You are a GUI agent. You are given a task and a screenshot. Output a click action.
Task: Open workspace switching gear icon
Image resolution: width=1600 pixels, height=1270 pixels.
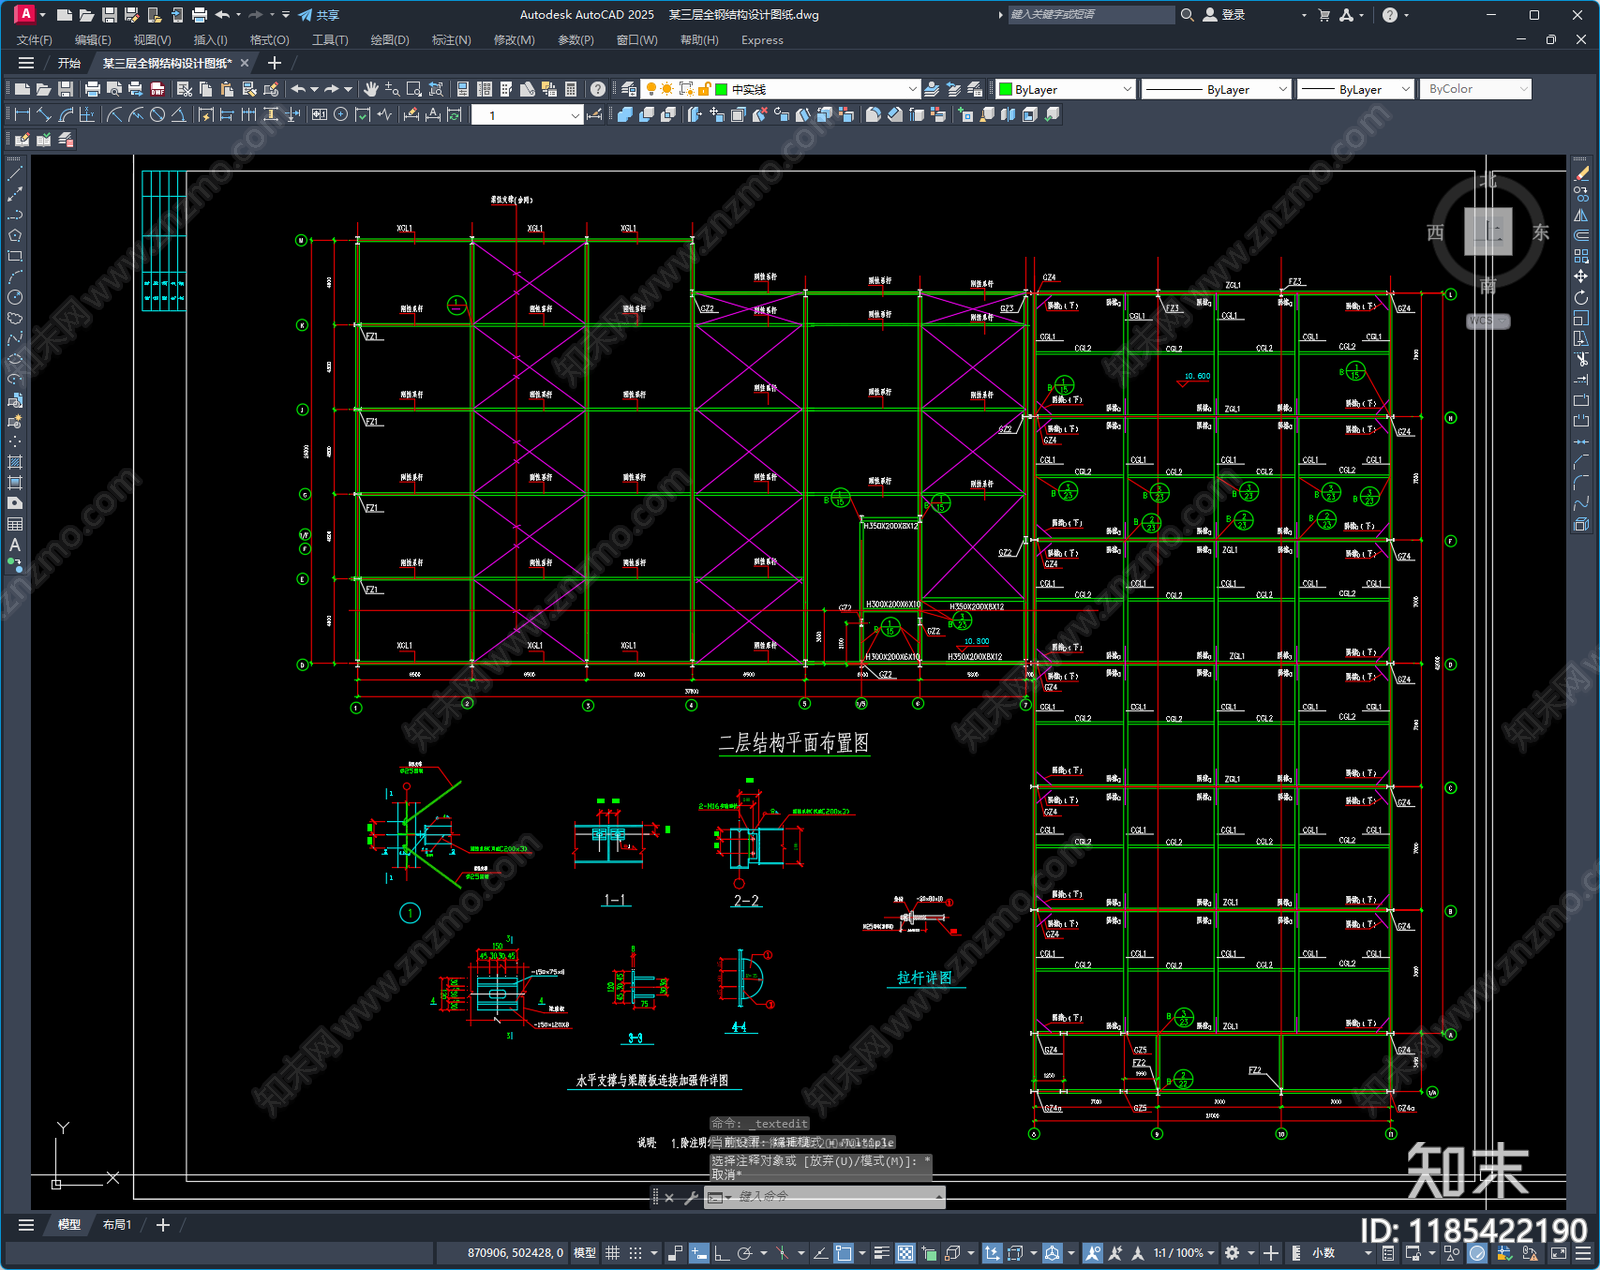pos(1232,1253)
